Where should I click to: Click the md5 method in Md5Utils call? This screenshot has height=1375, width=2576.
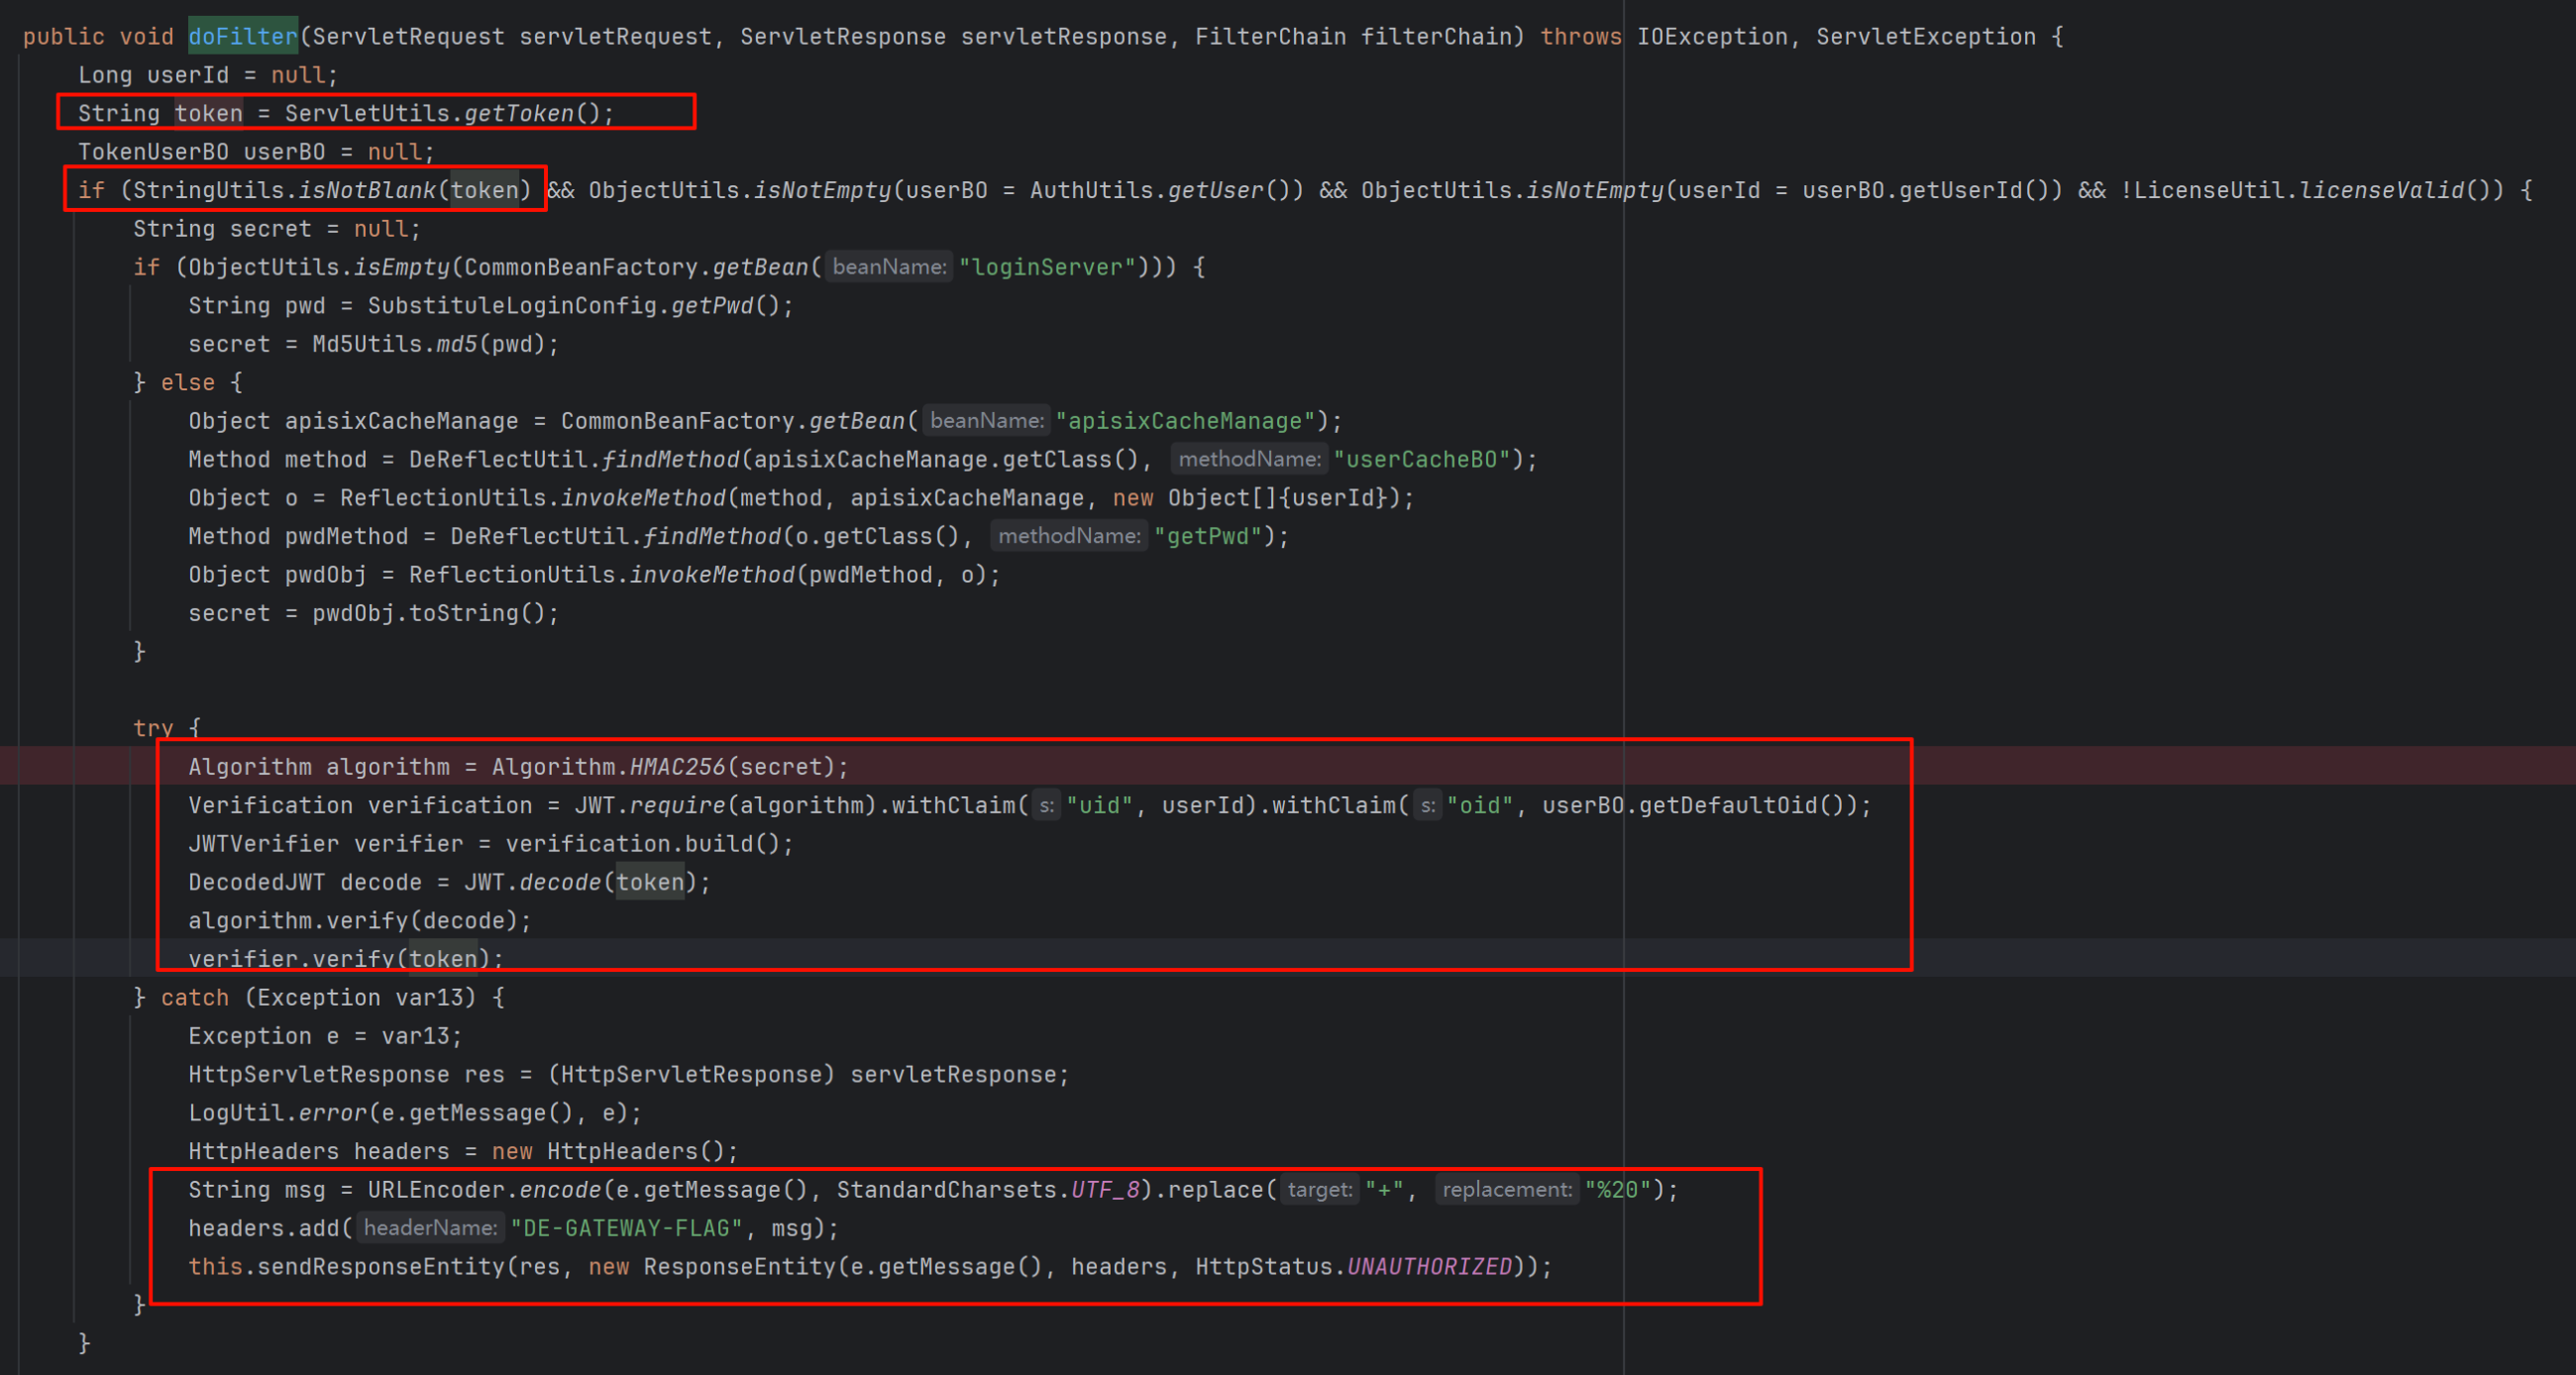coord(457,345)
